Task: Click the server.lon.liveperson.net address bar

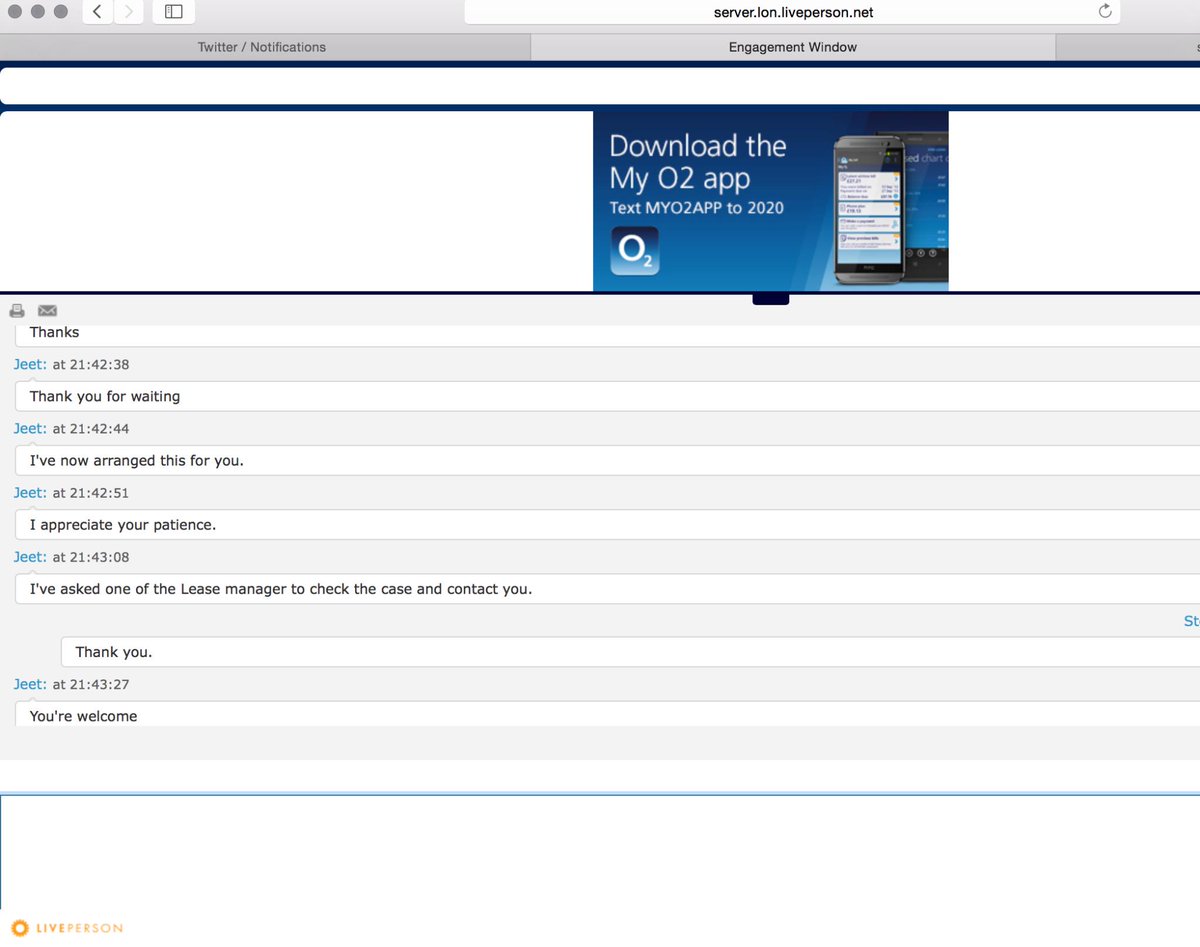Action: click(x=792, y=12)
